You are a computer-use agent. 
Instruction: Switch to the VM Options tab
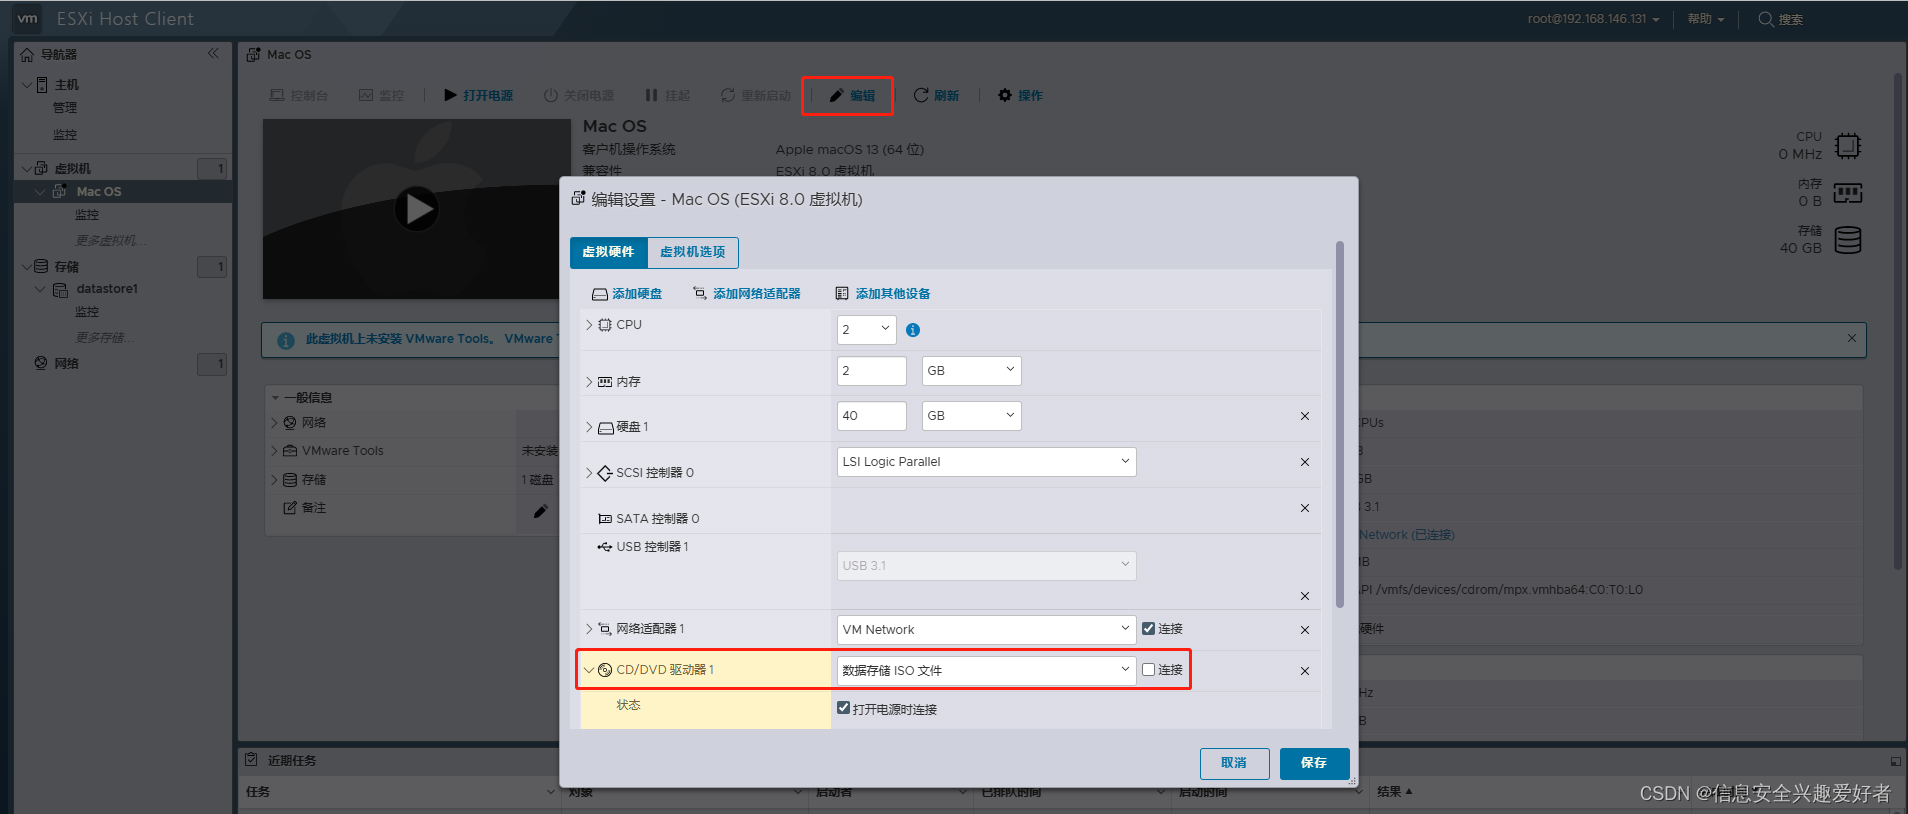693,252
